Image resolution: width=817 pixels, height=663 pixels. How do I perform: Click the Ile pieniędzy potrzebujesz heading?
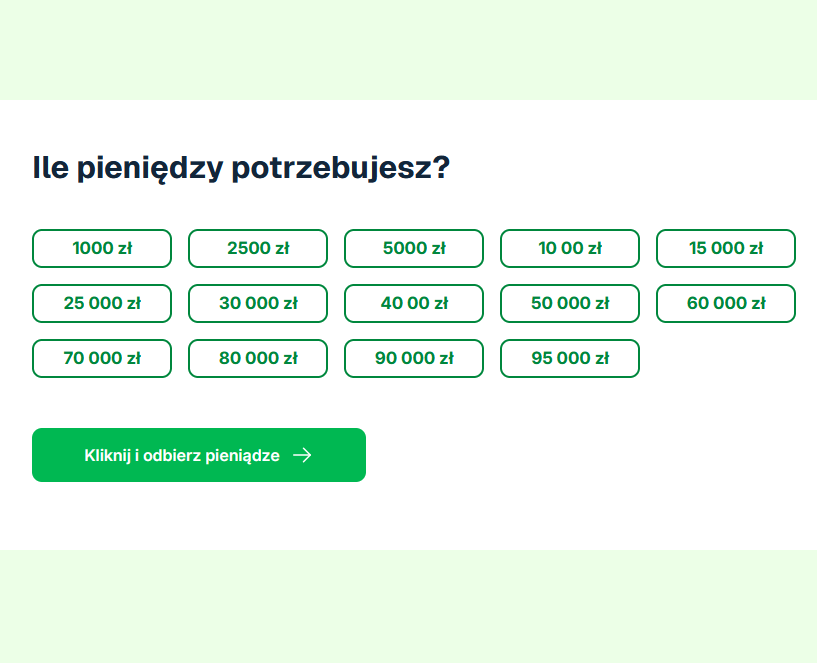click(x=243, y=167)
